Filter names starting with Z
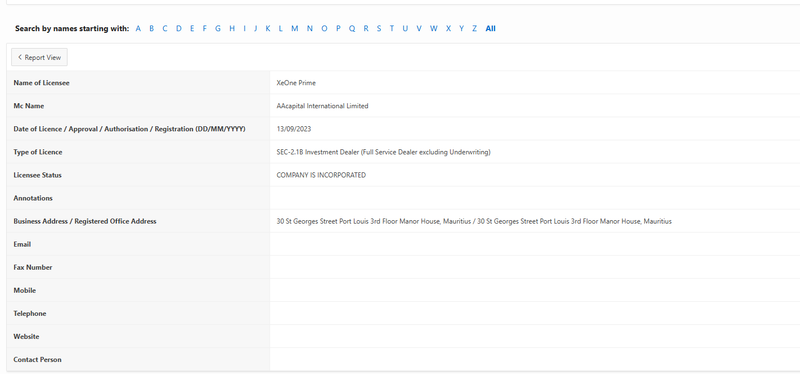 [x=474, y=29]
